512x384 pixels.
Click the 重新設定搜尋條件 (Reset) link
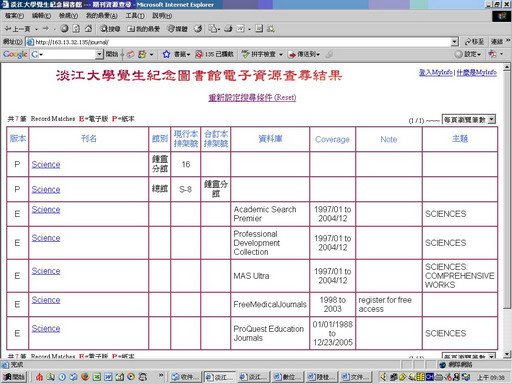252,97
